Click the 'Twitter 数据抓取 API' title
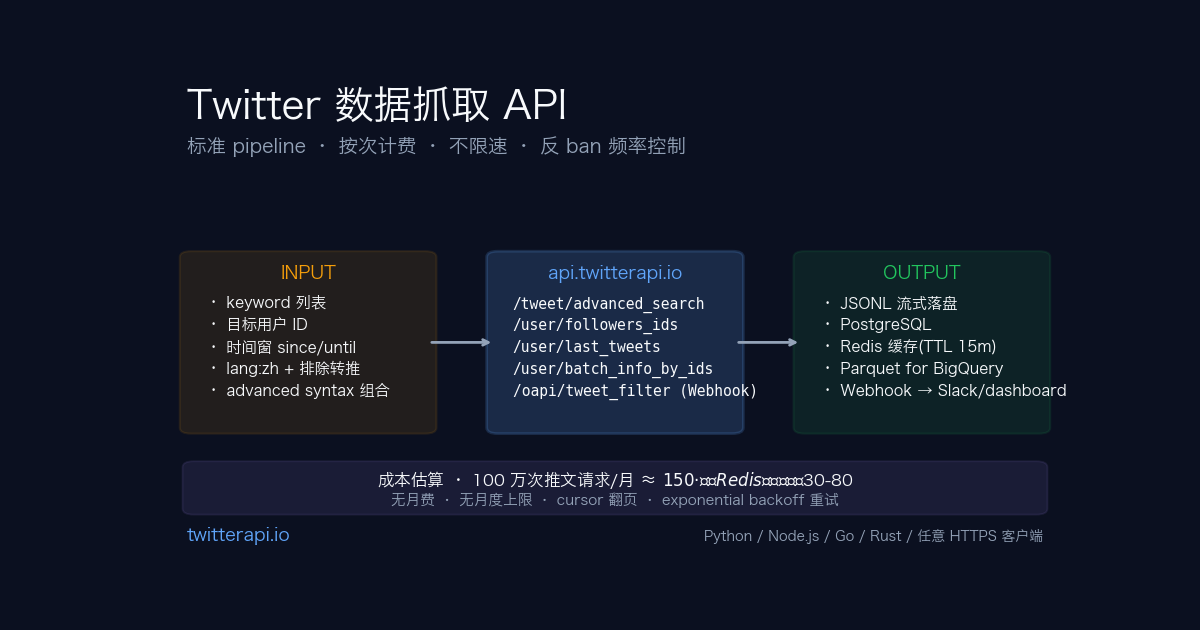 [377, 105]
